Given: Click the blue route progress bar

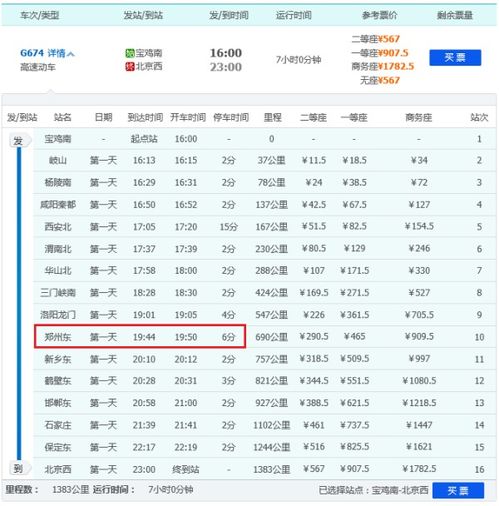Looking at the screenshot, I should [19, 304].
